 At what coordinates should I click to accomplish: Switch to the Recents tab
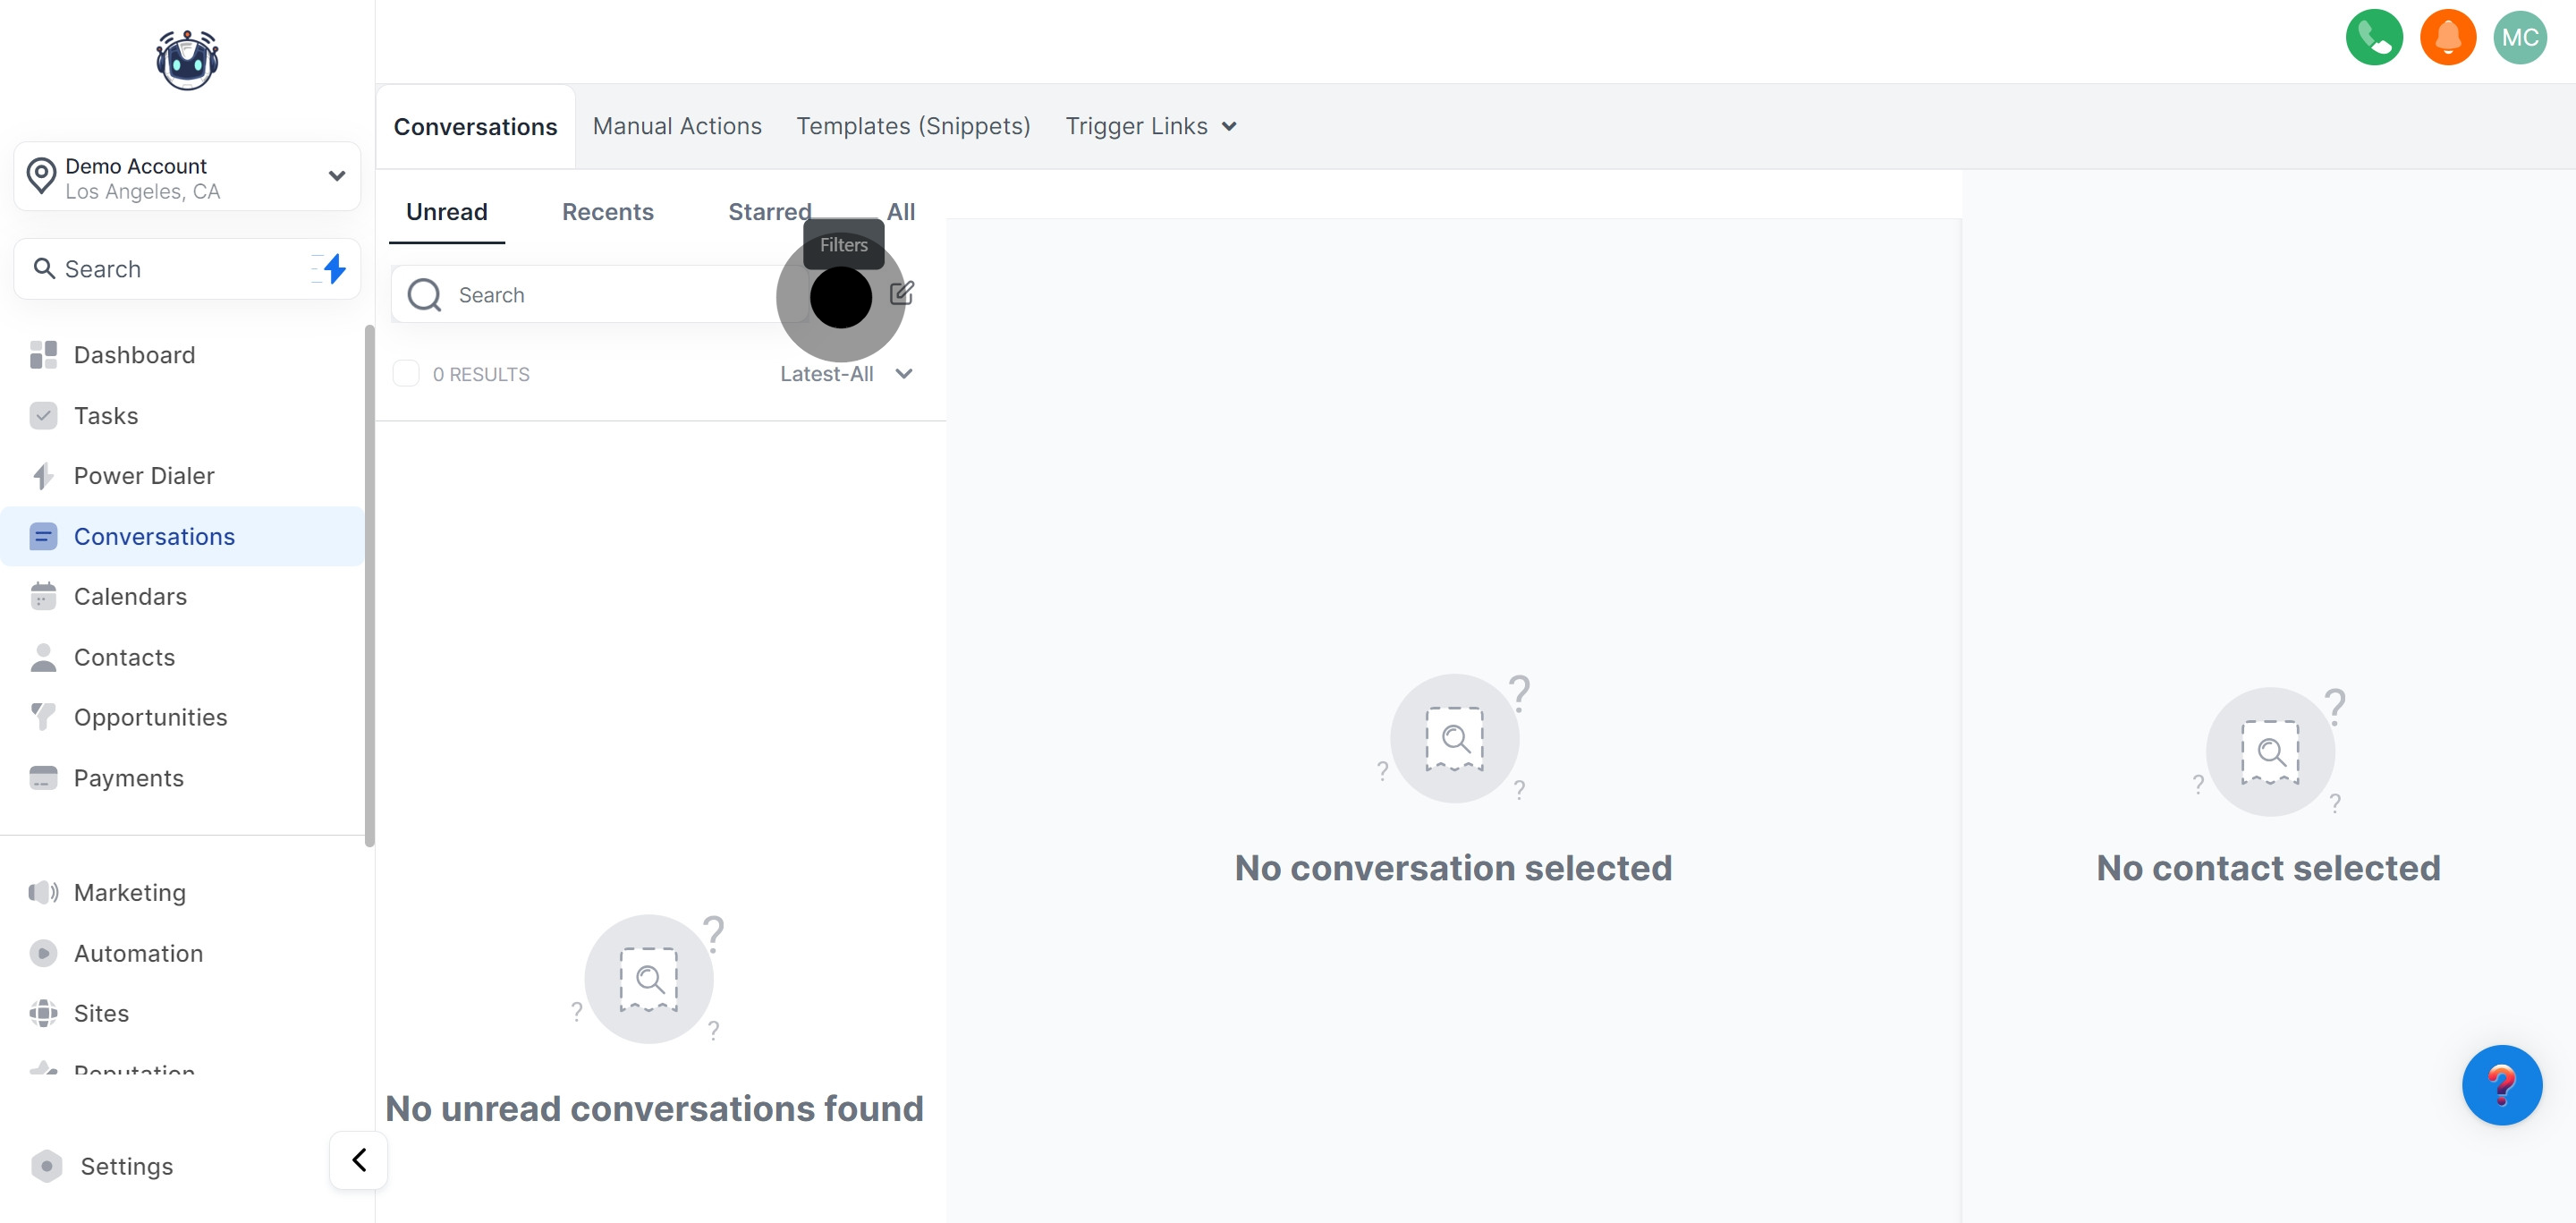point(607,212)
